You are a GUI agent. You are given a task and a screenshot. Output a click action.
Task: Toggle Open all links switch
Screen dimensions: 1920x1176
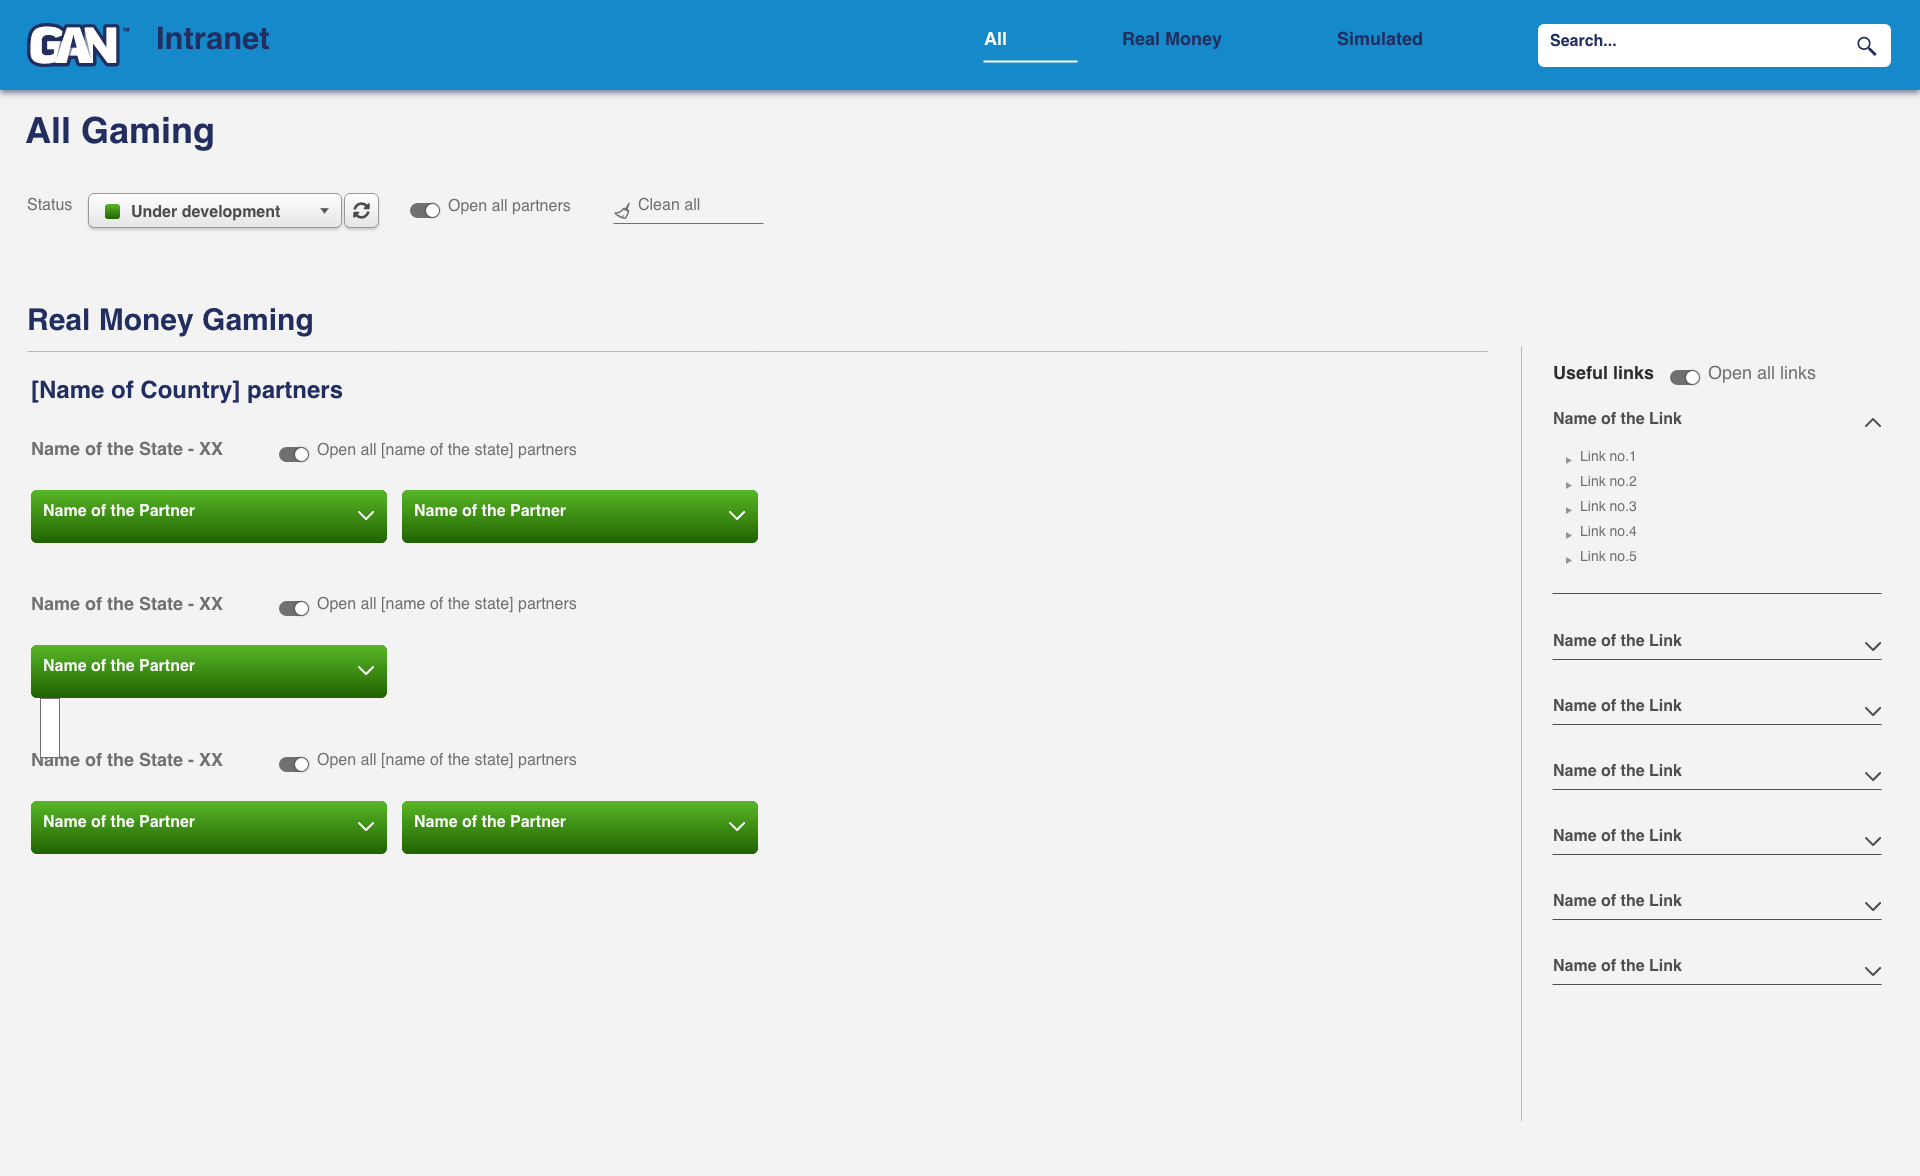coord(1684,377)
